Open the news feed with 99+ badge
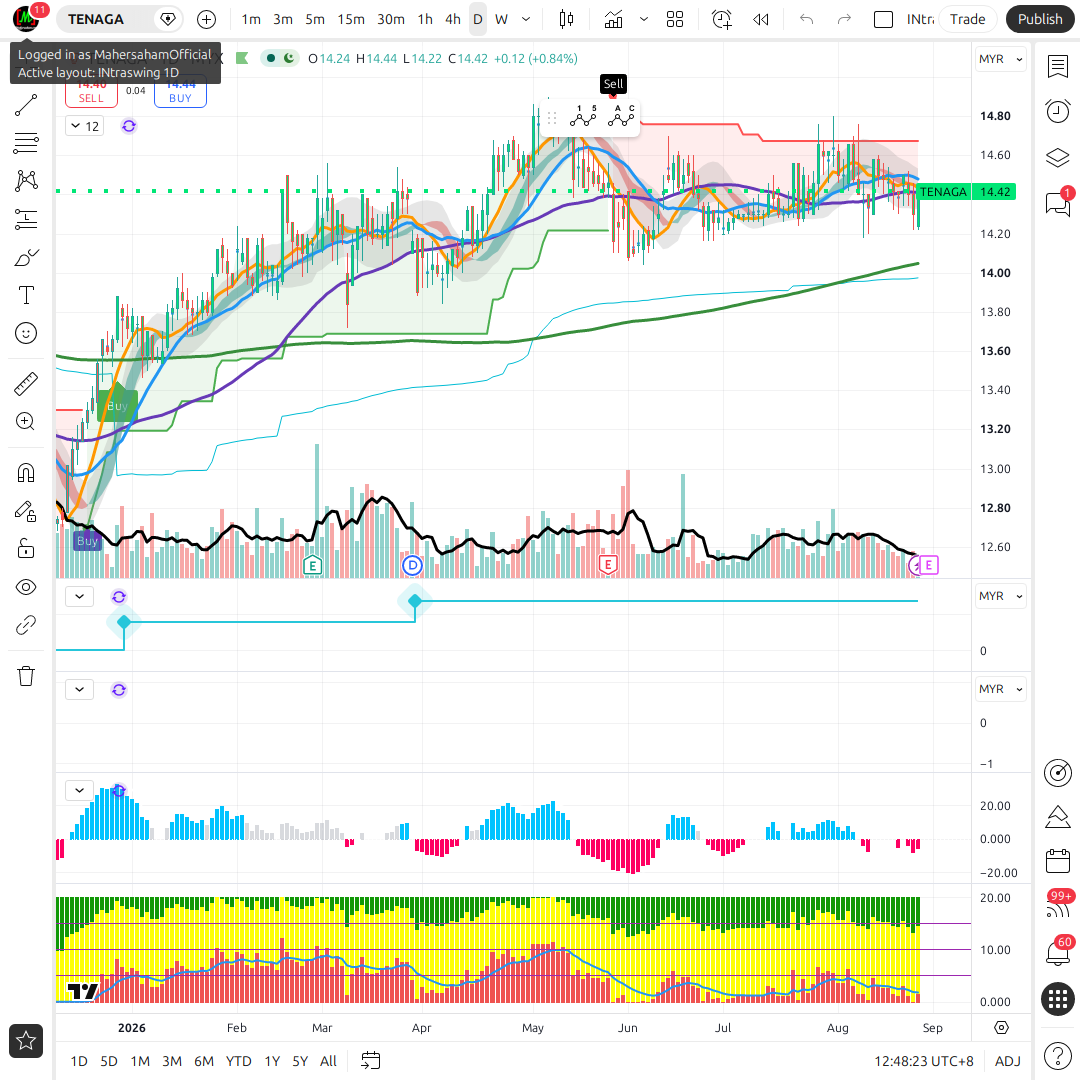 pos(1058,906)
